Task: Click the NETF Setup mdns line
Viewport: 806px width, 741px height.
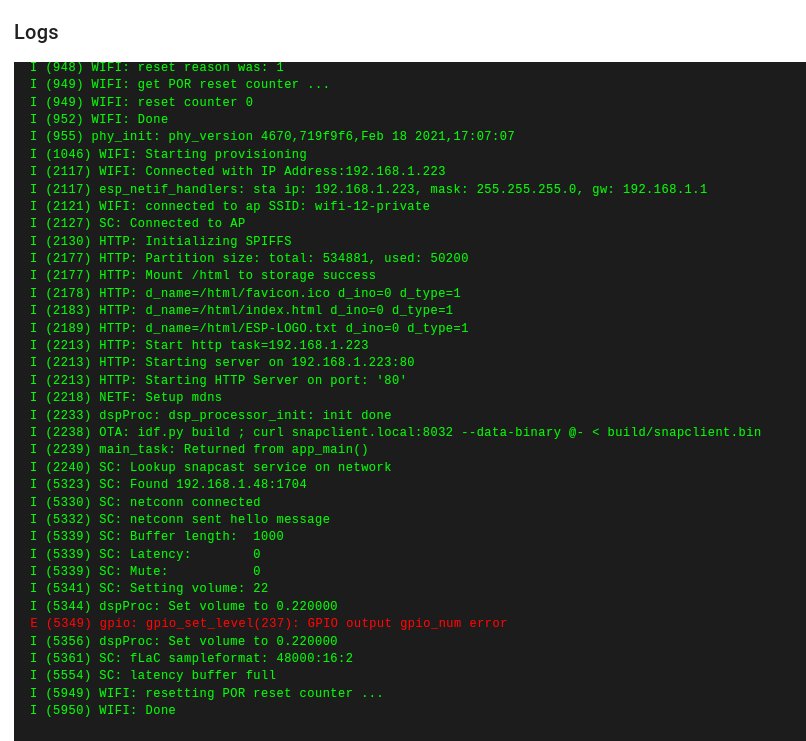Action: 125,397
